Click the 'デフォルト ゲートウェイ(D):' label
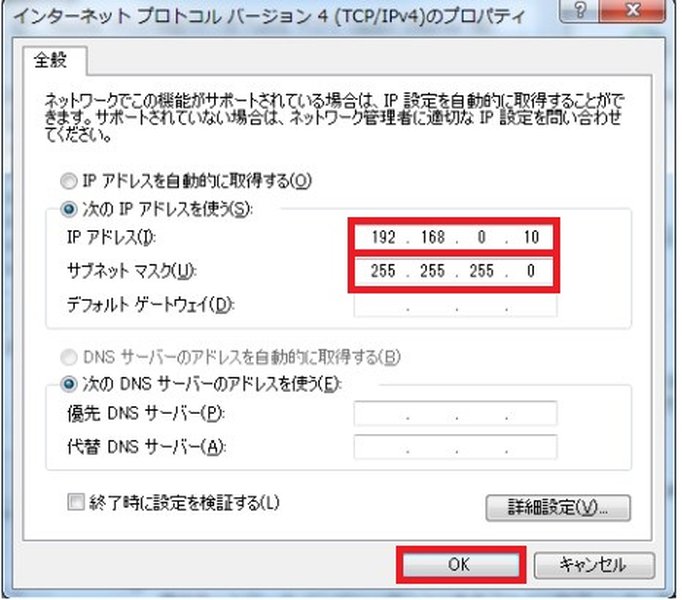Screen dimensions: 682x600 pos(150,305)
